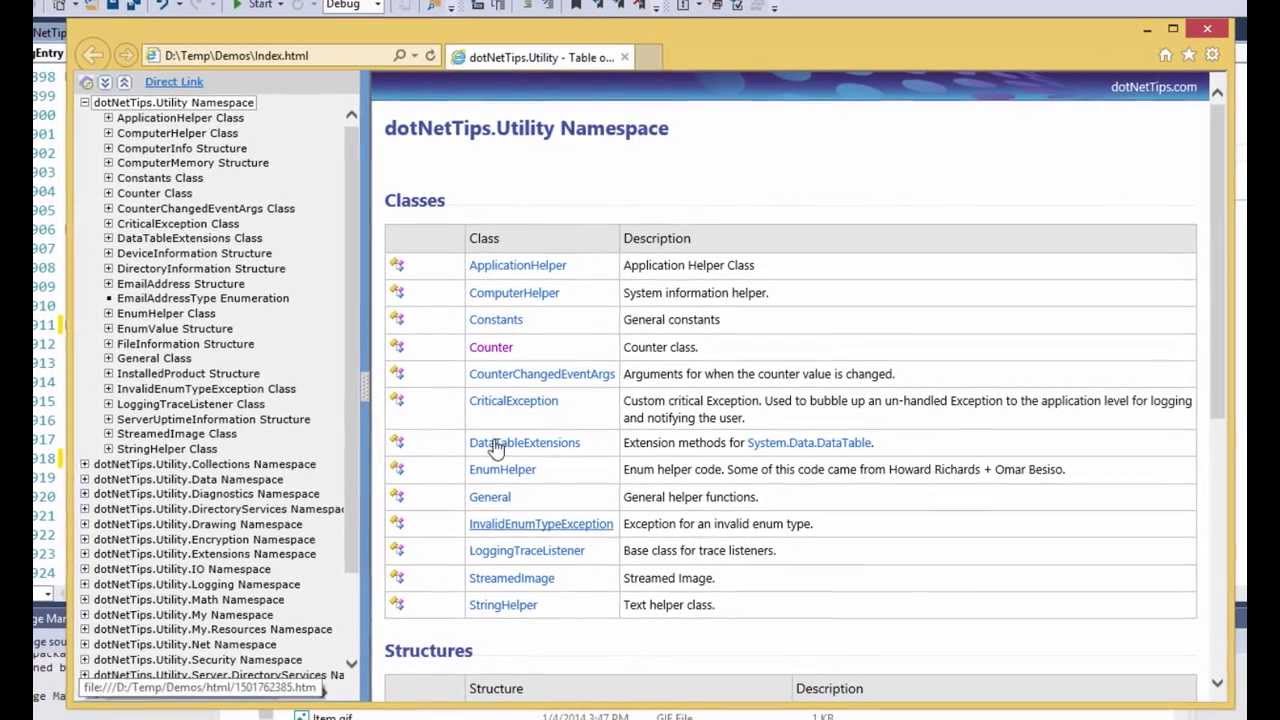Image resolution: width=1280 pixels, height=720 pixels.
Task: Expand the dotNetTips.Utility.Data Namespace node
Action: (85, 479)
